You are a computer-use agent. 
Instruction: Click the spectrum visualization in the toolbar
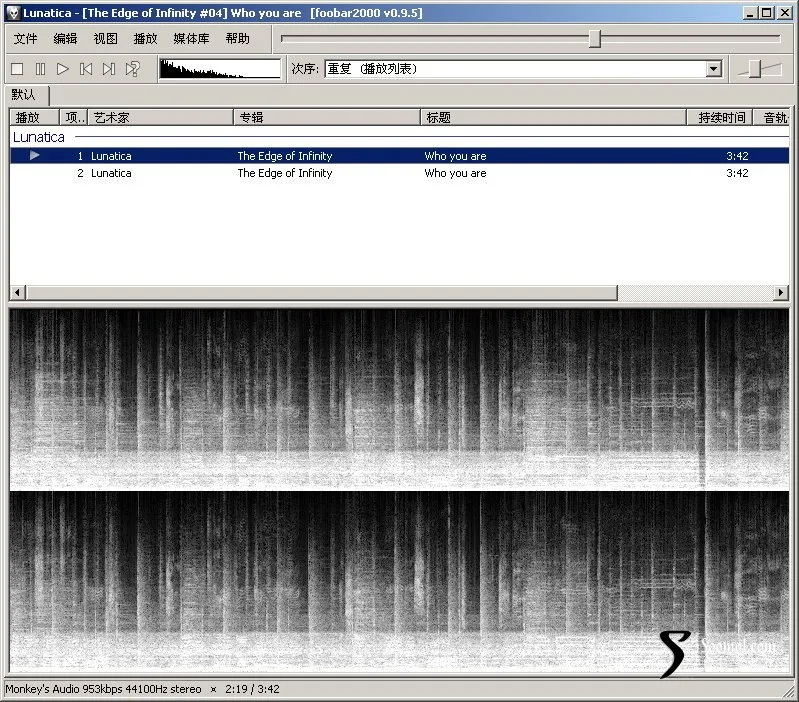pos(220,69)
